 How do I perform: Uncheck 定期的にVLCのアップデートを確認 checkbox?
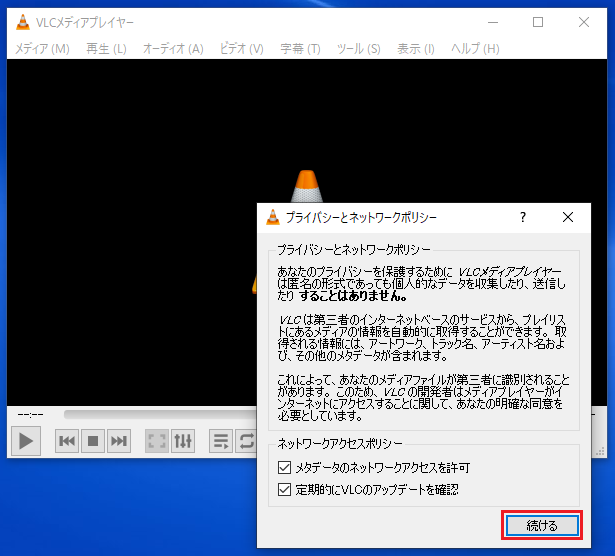284,489
